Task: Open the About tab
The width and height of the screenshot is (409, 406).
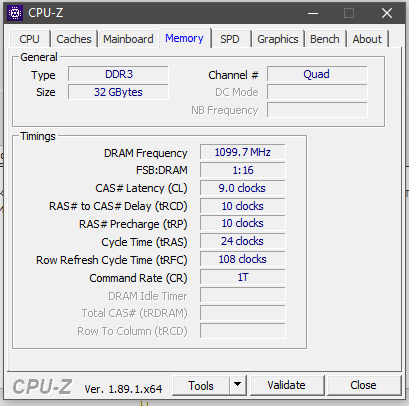Action: (367, 39)
